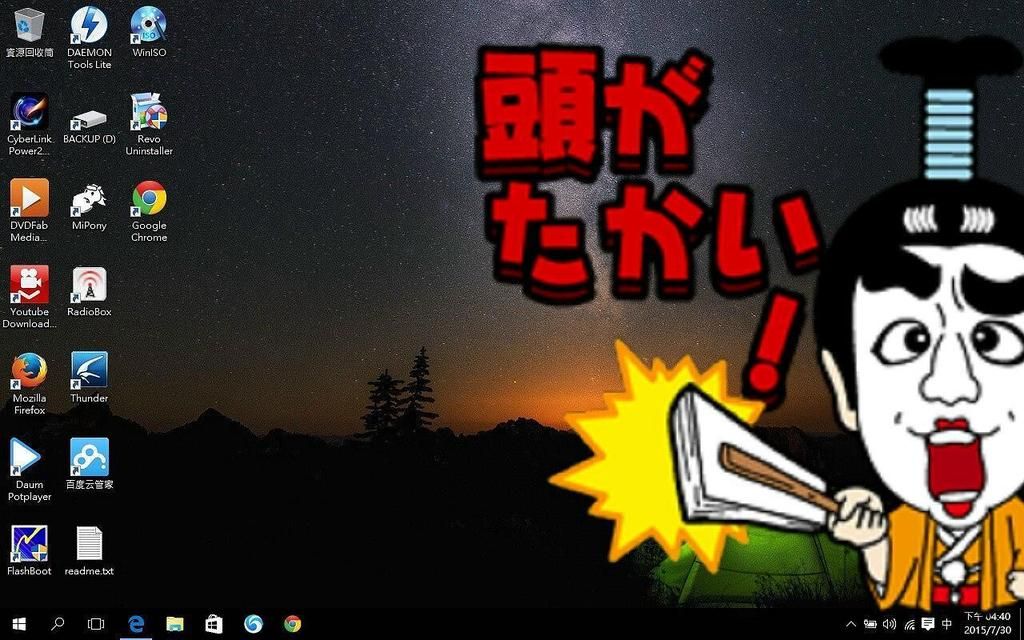Switch to Microsoft Edge on the taskbar
The image size is (1024, 640).
point(136,624)
